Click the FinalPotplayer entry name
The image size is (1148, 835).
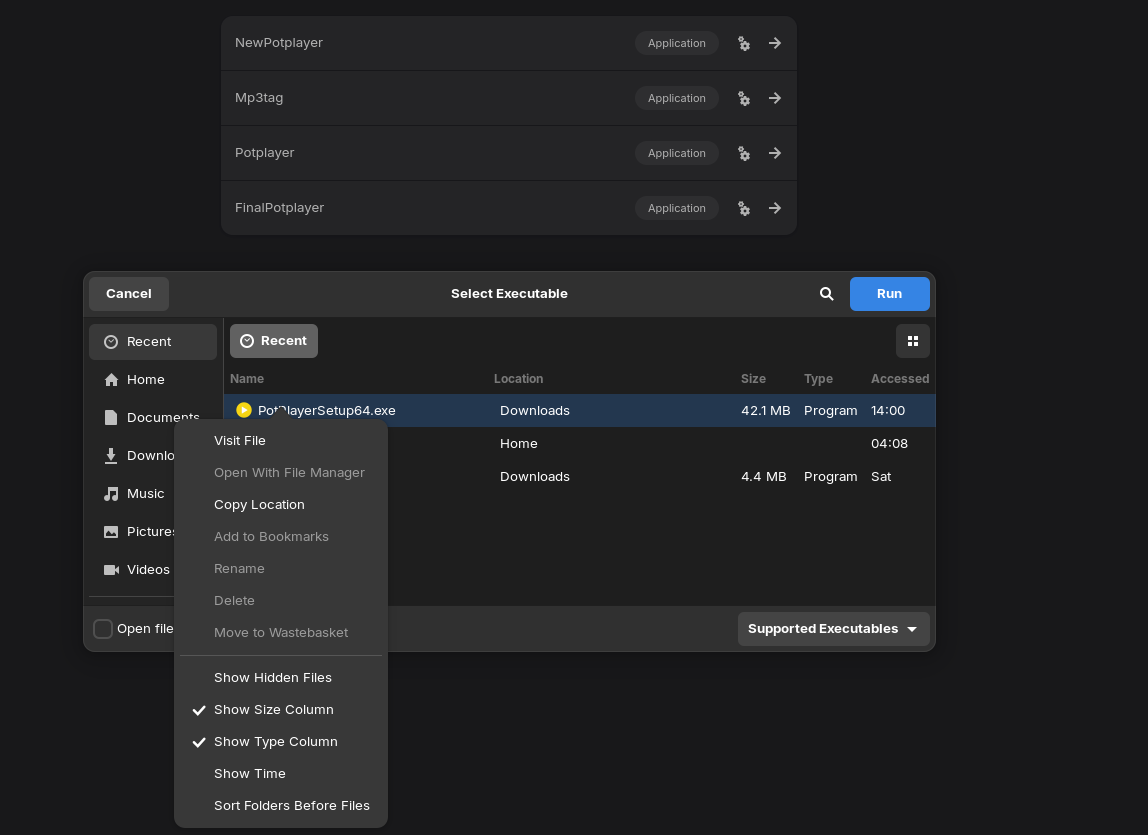(280, 208)
